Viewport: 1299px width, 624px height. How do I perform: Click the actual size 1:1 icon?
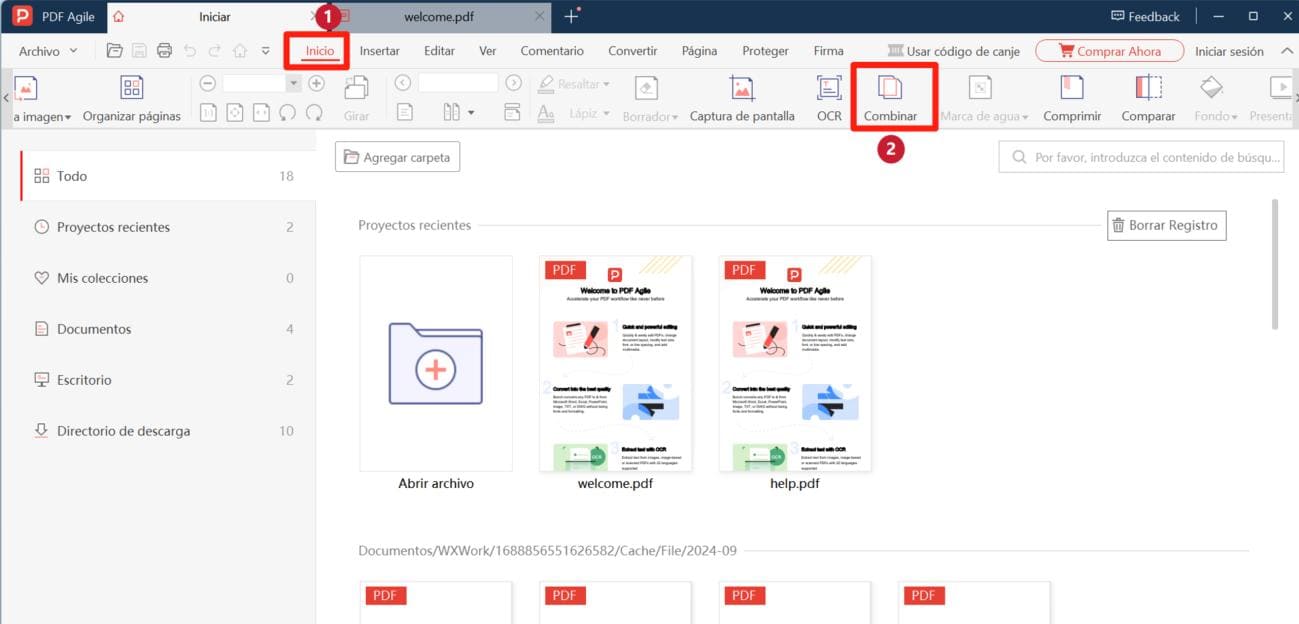coord(208,113)
